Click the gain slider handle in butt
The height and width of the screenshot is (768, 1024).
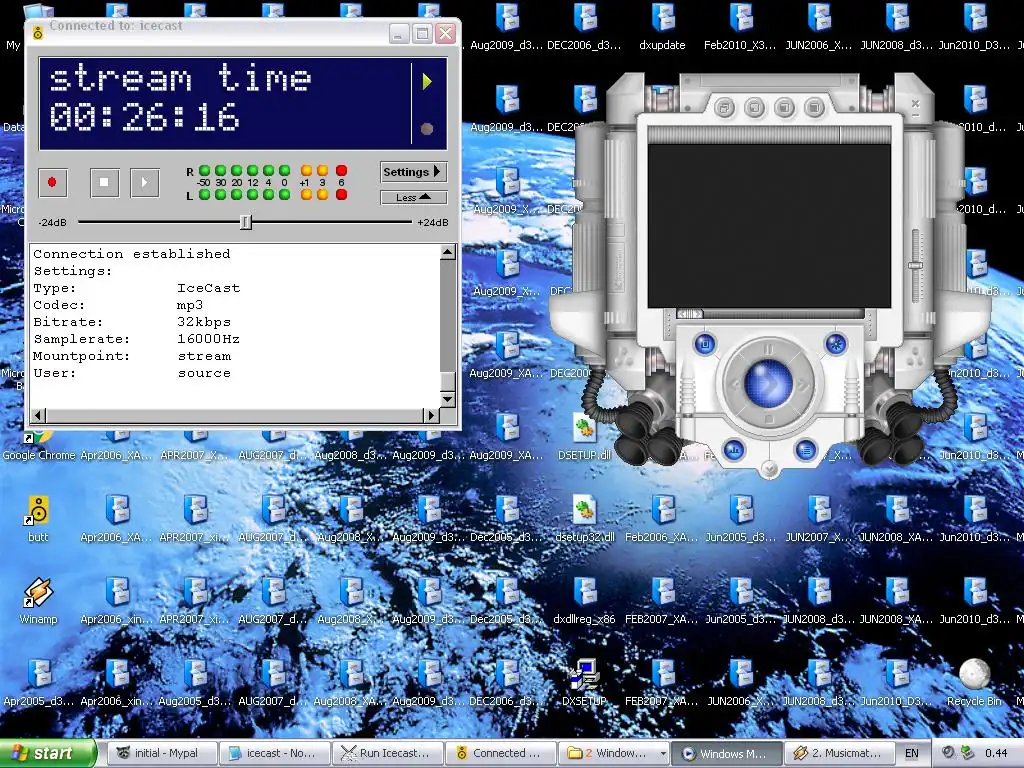[x=246, y=222]
